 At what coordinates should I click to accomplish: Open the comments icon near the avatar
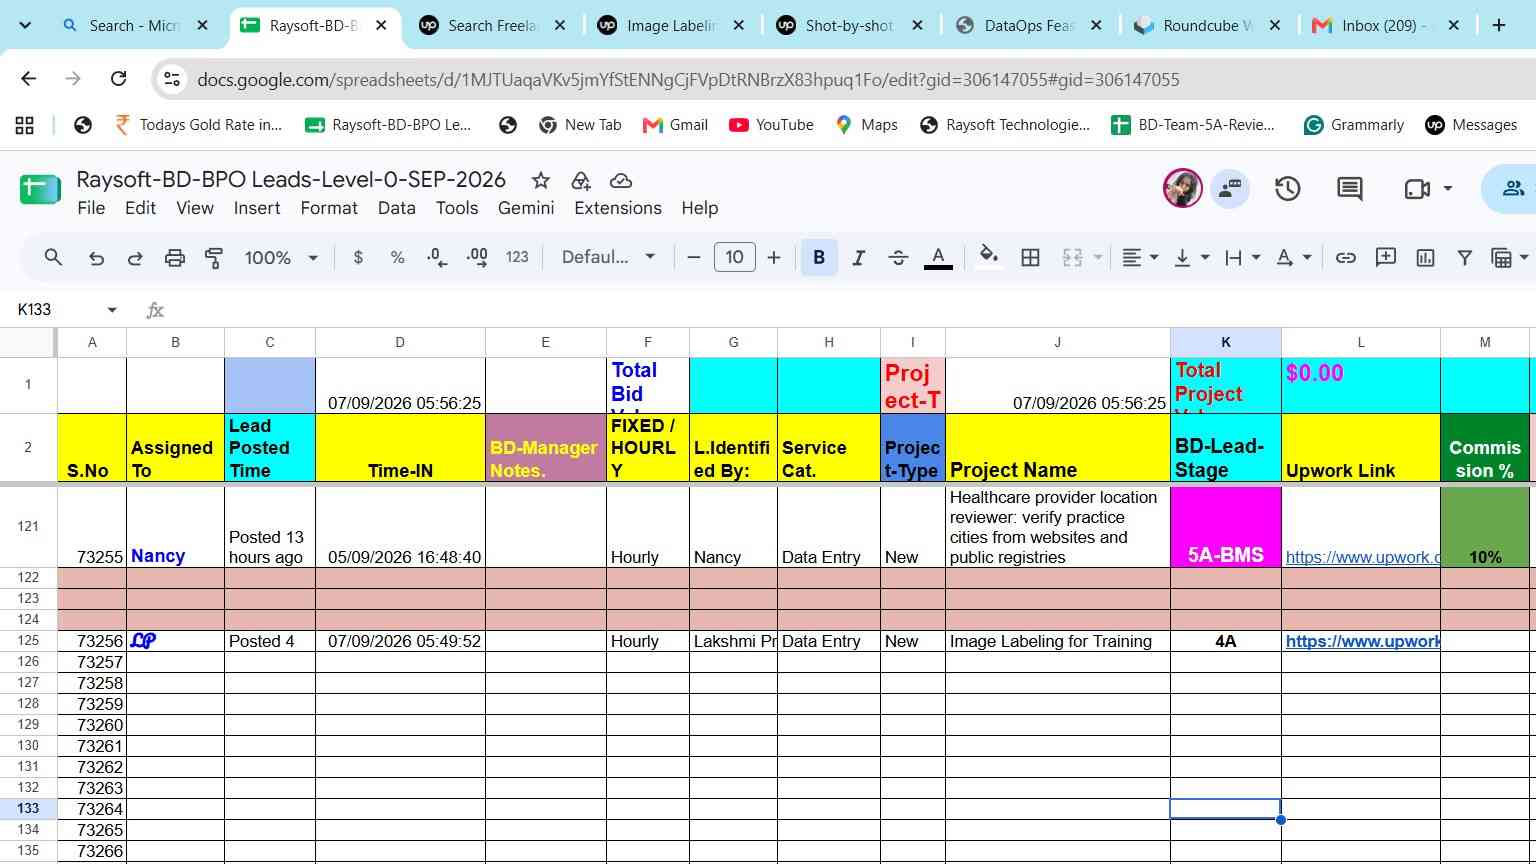tap(1349, 188)
